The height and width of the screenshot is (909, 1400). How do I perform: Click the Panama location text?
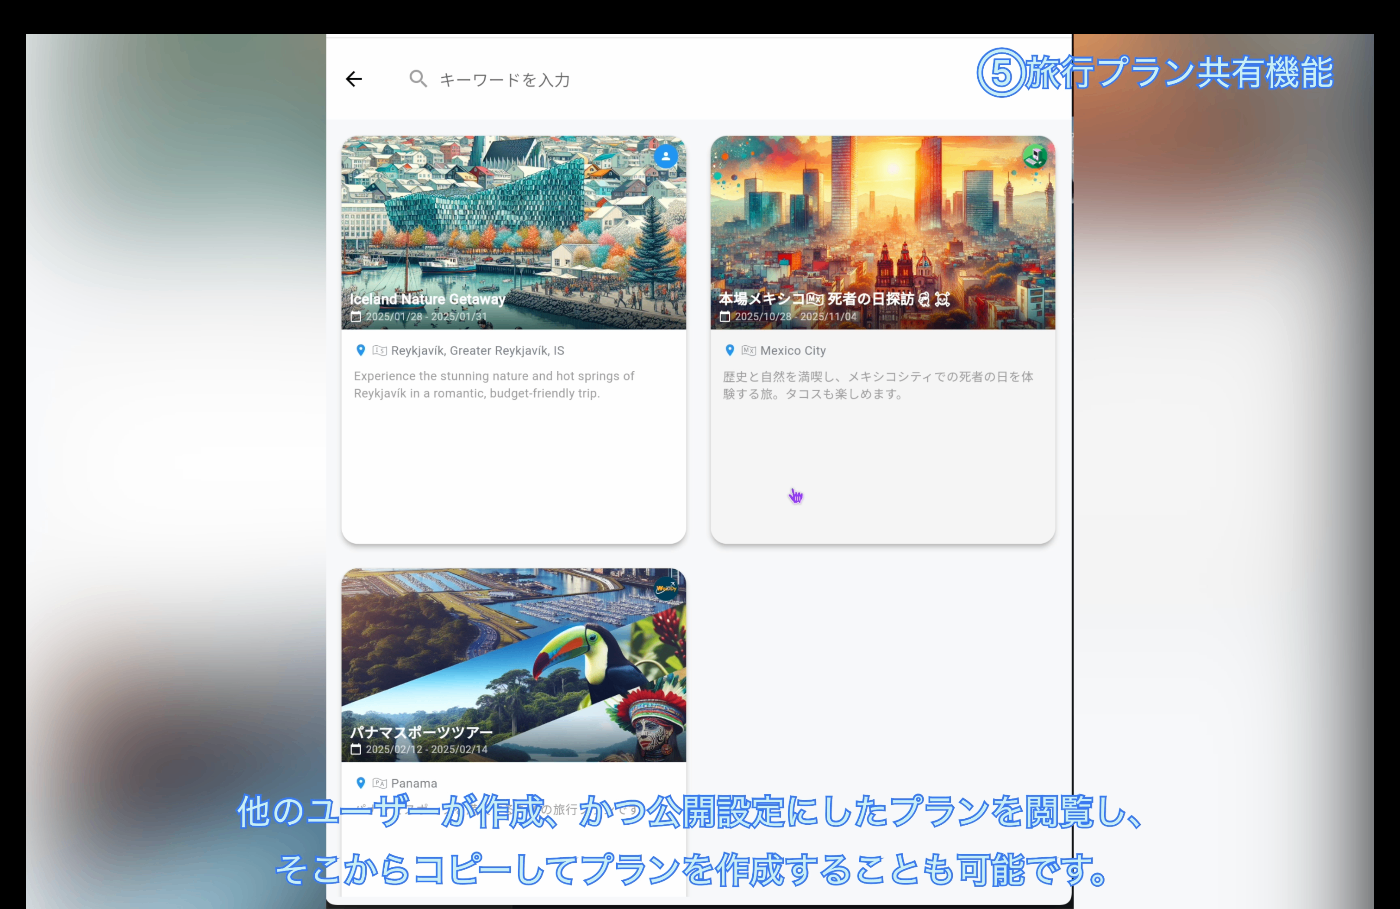[x=414, y=784]
